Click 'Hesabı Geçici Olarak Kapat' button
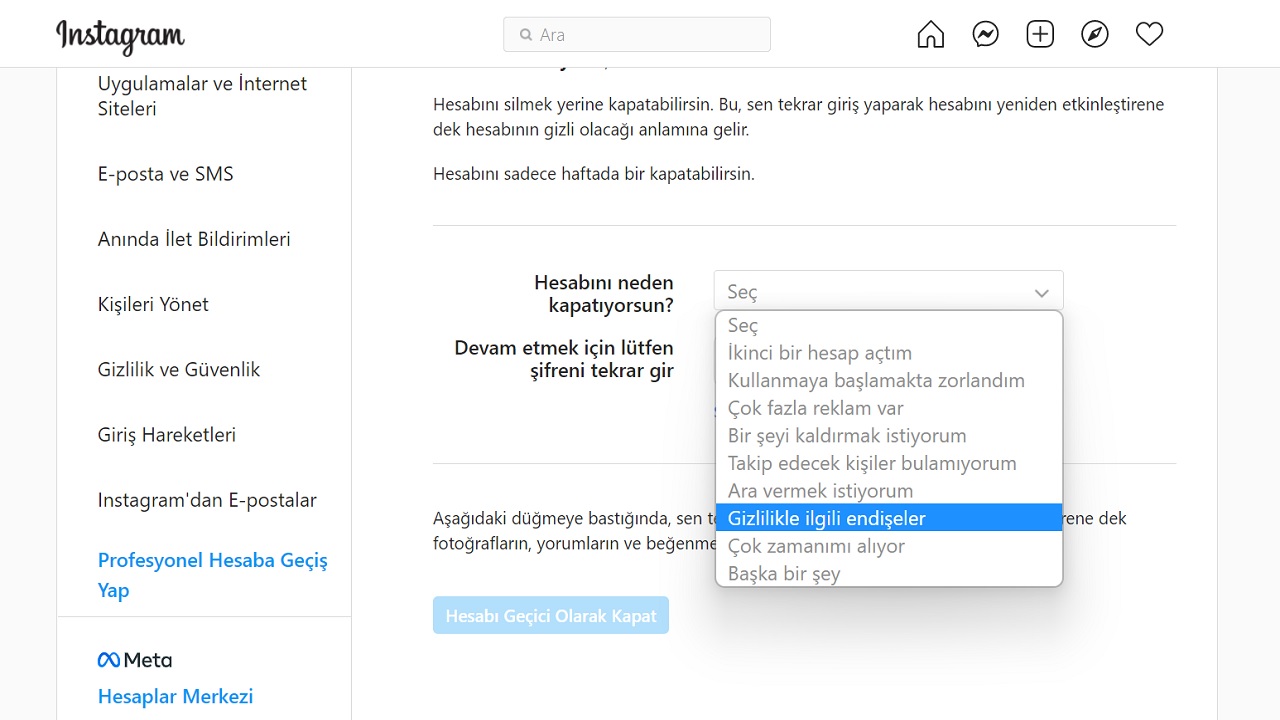Image resolution: width=1280 pixels, height=720 pixels. point(551,616)
